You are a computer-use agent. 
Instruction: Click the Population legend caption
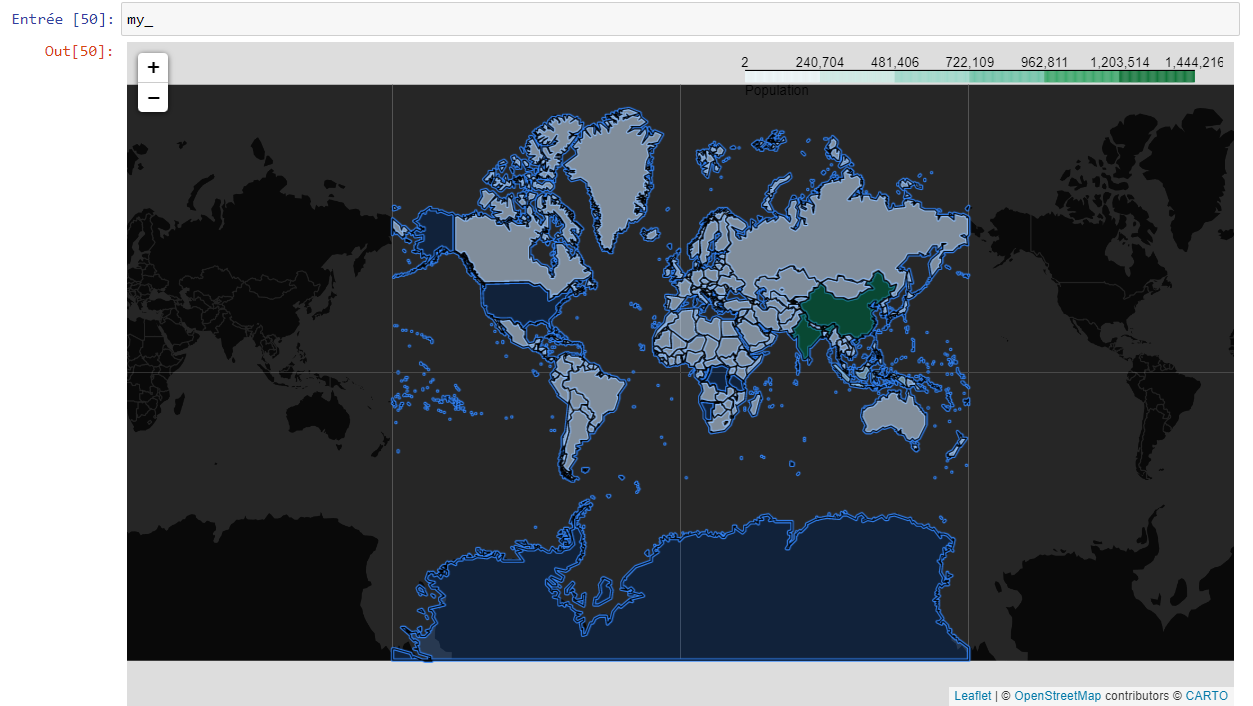(x=777, y=90)
